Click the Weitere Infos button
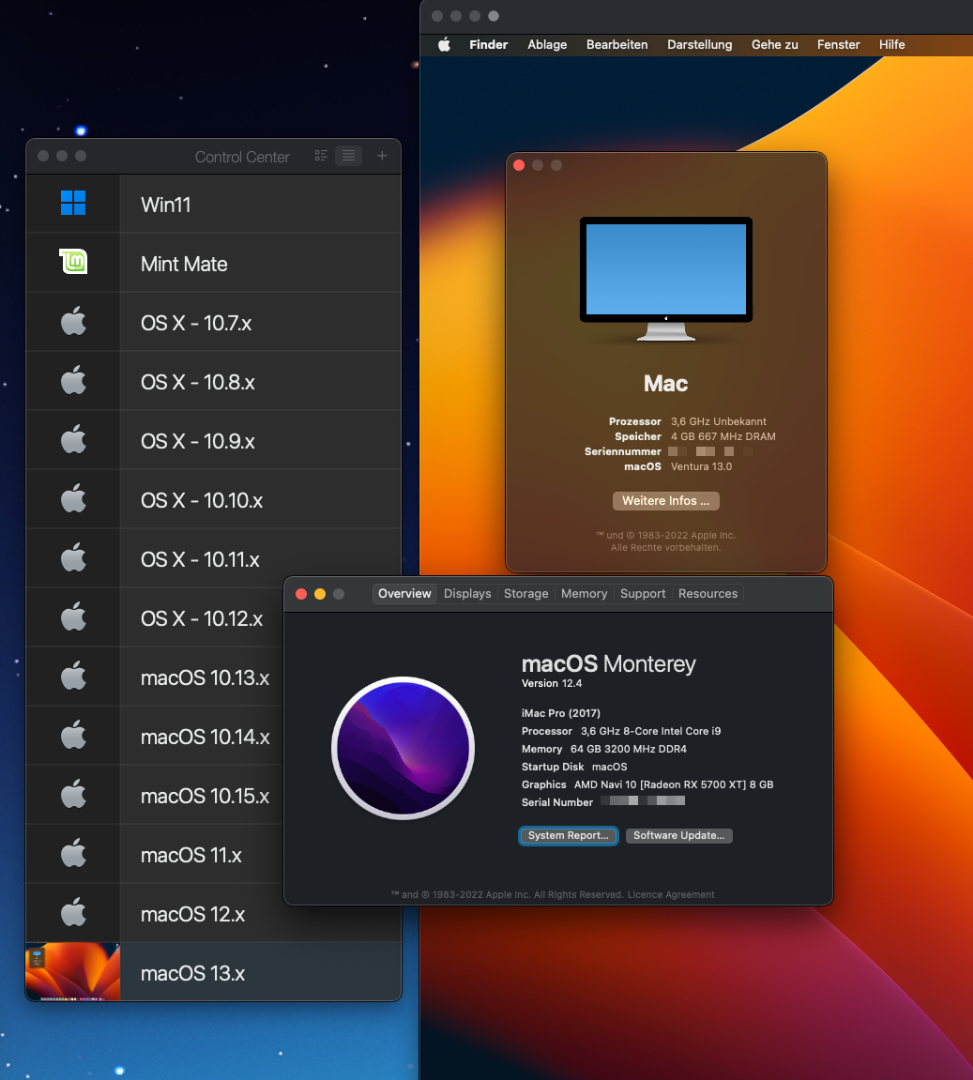 pyautogui.click(x=665, y=501)
